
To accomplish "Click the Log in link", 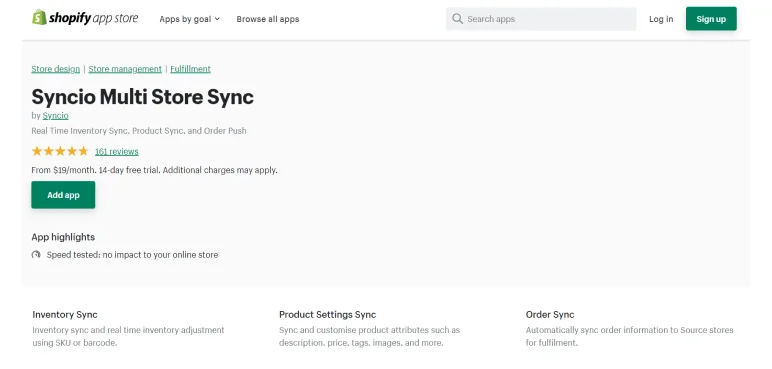I will [661, 19].
